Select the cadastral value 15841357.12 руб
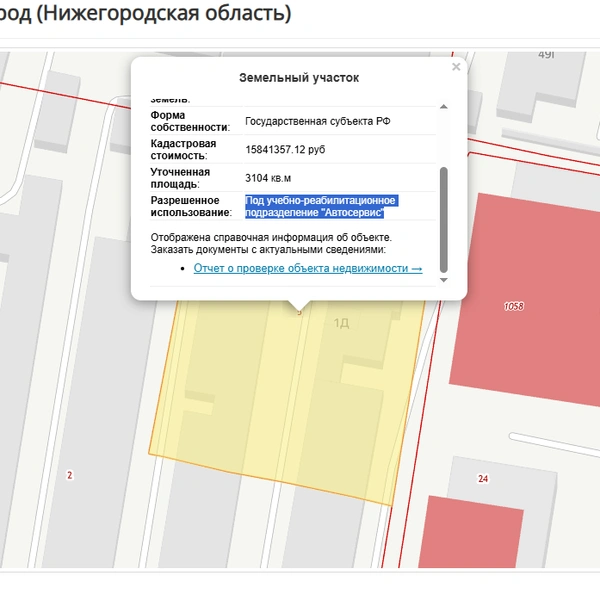The image size is (600, 600). pyautogui.click(x=285, y=150)
